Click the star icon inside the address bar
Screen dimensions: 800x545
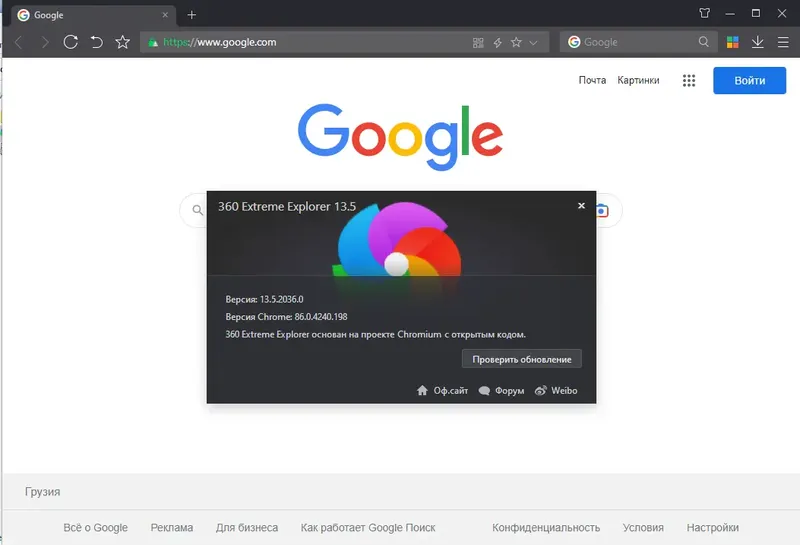pos(516,42)
